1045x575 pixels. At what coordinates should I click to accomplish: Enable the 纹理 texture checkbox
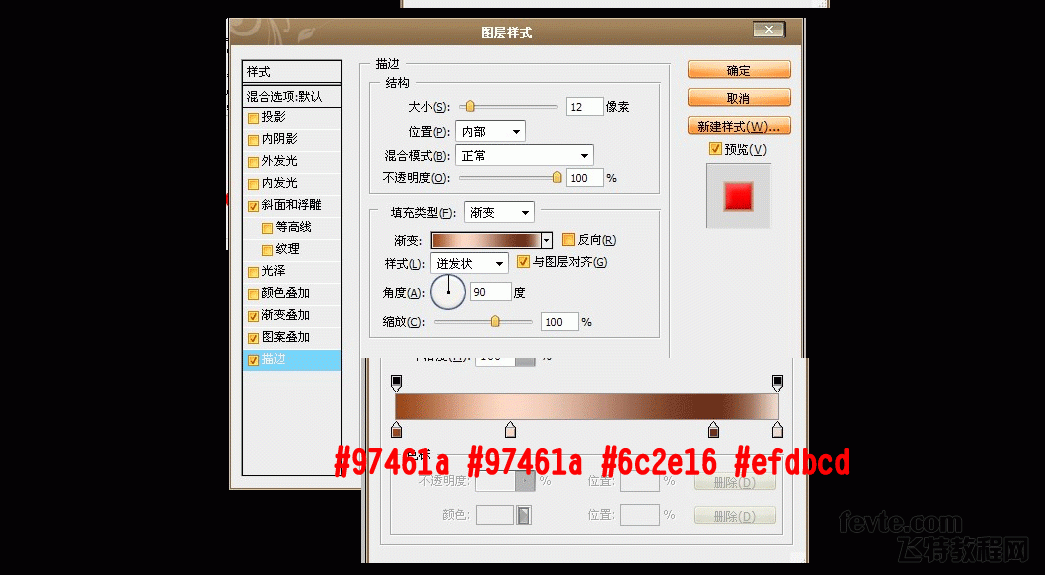tap(267, 251)
